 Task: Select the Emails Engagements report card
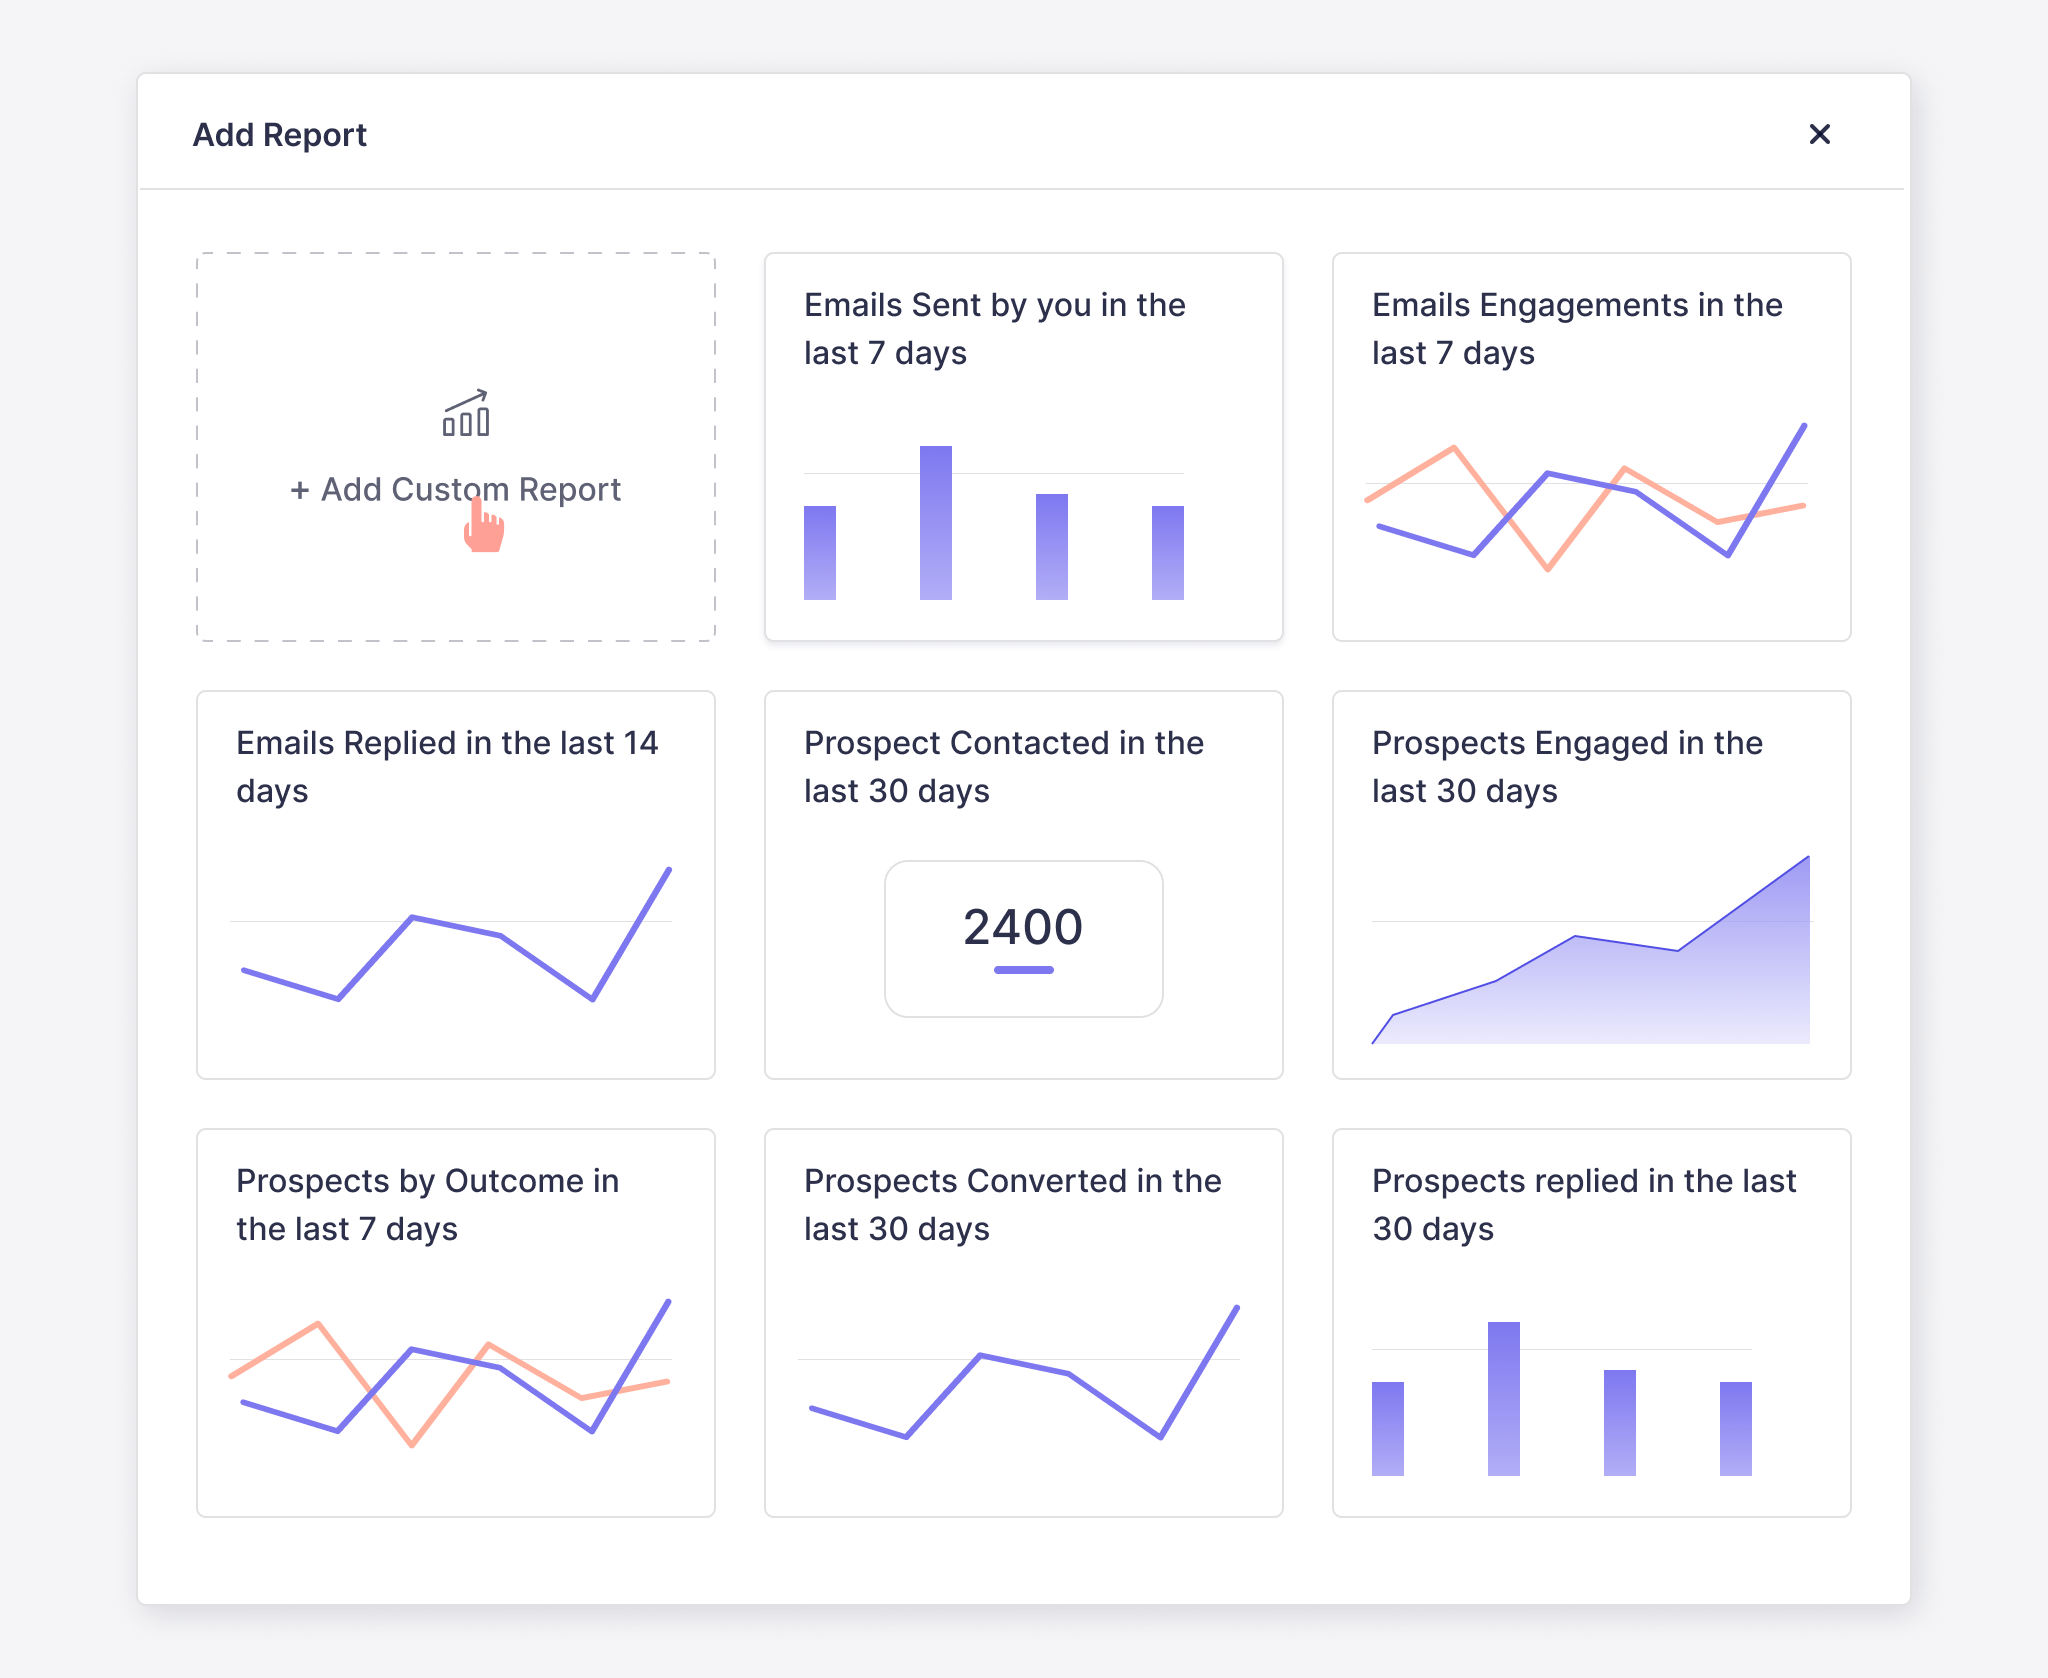[x=1592, y=447]
